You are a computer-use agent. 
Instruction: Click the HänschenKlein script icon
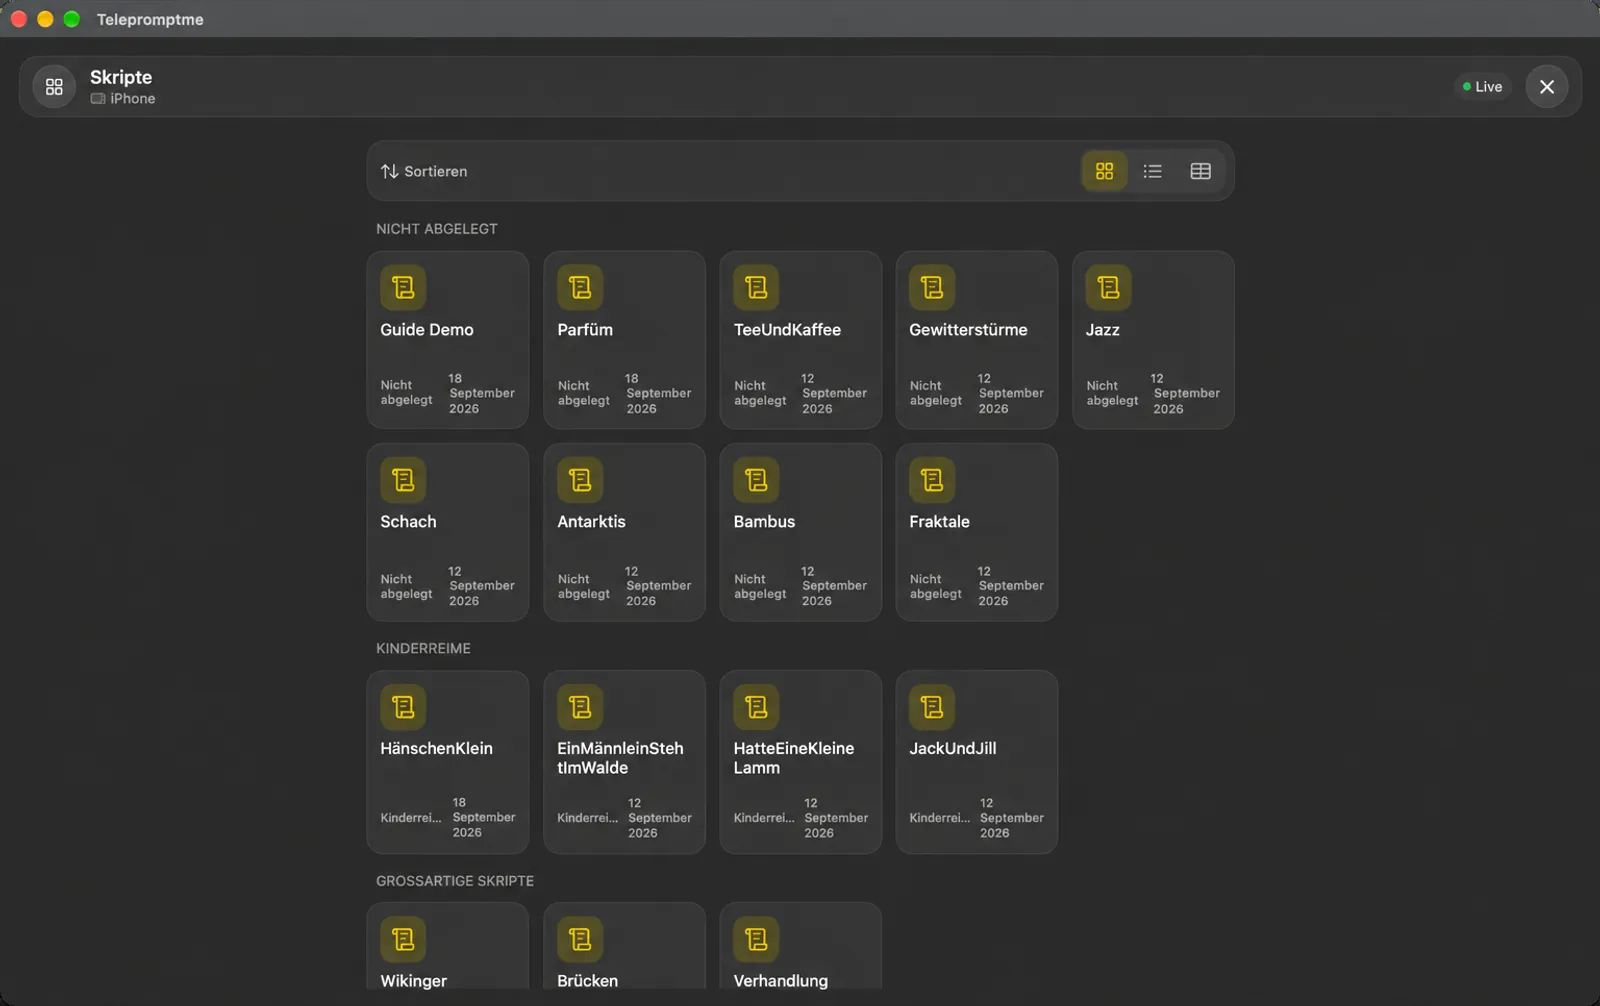403,707
